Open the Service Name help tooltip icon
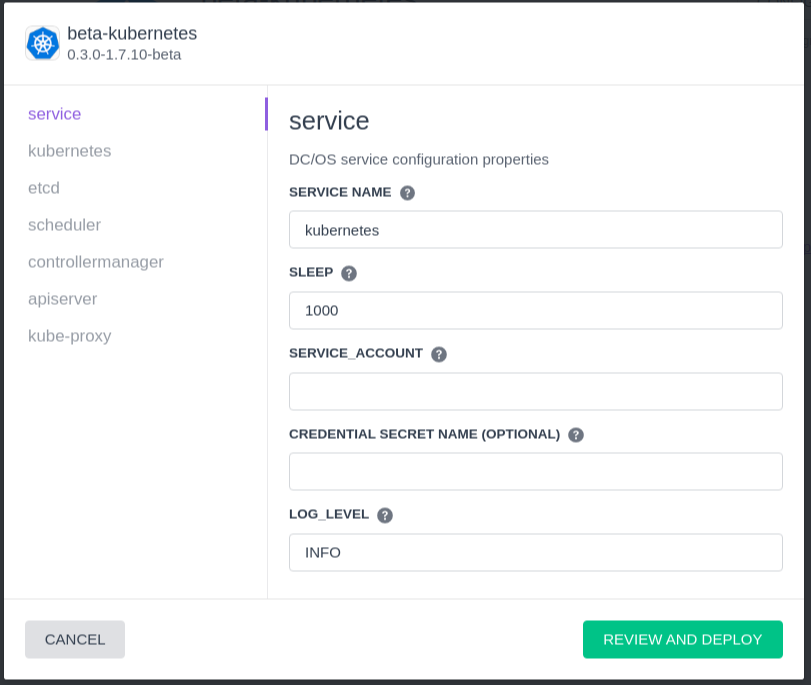This screenshot has width=811, height=685. coord(407,193)
